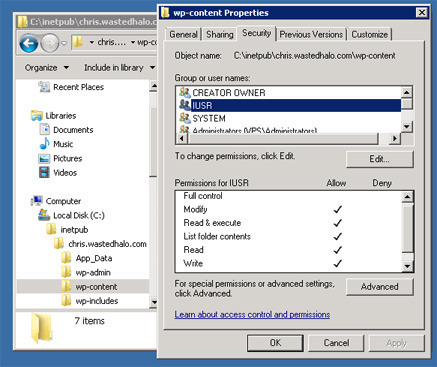Click the CREATOR OWNER group icon
The height and width of the screenshot is (367, 437).
(x=185, y=92)
